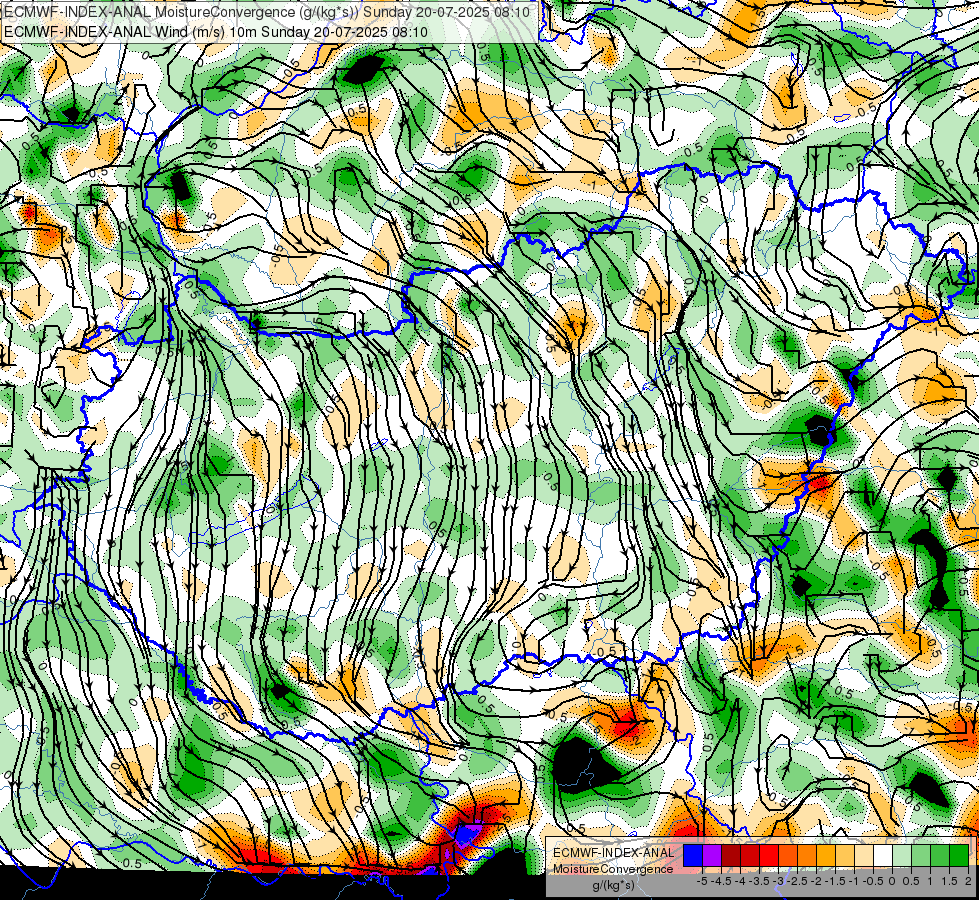Click the '-5' legend tick value
The image size is (979, 900).
[x=702, y=881]
